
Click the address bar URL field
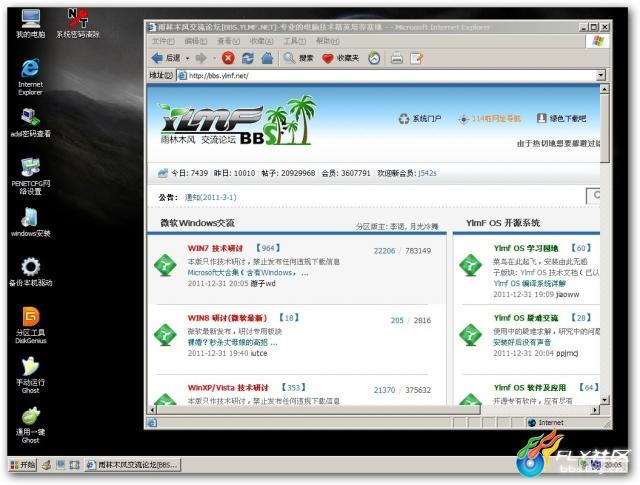coord(386,76)
